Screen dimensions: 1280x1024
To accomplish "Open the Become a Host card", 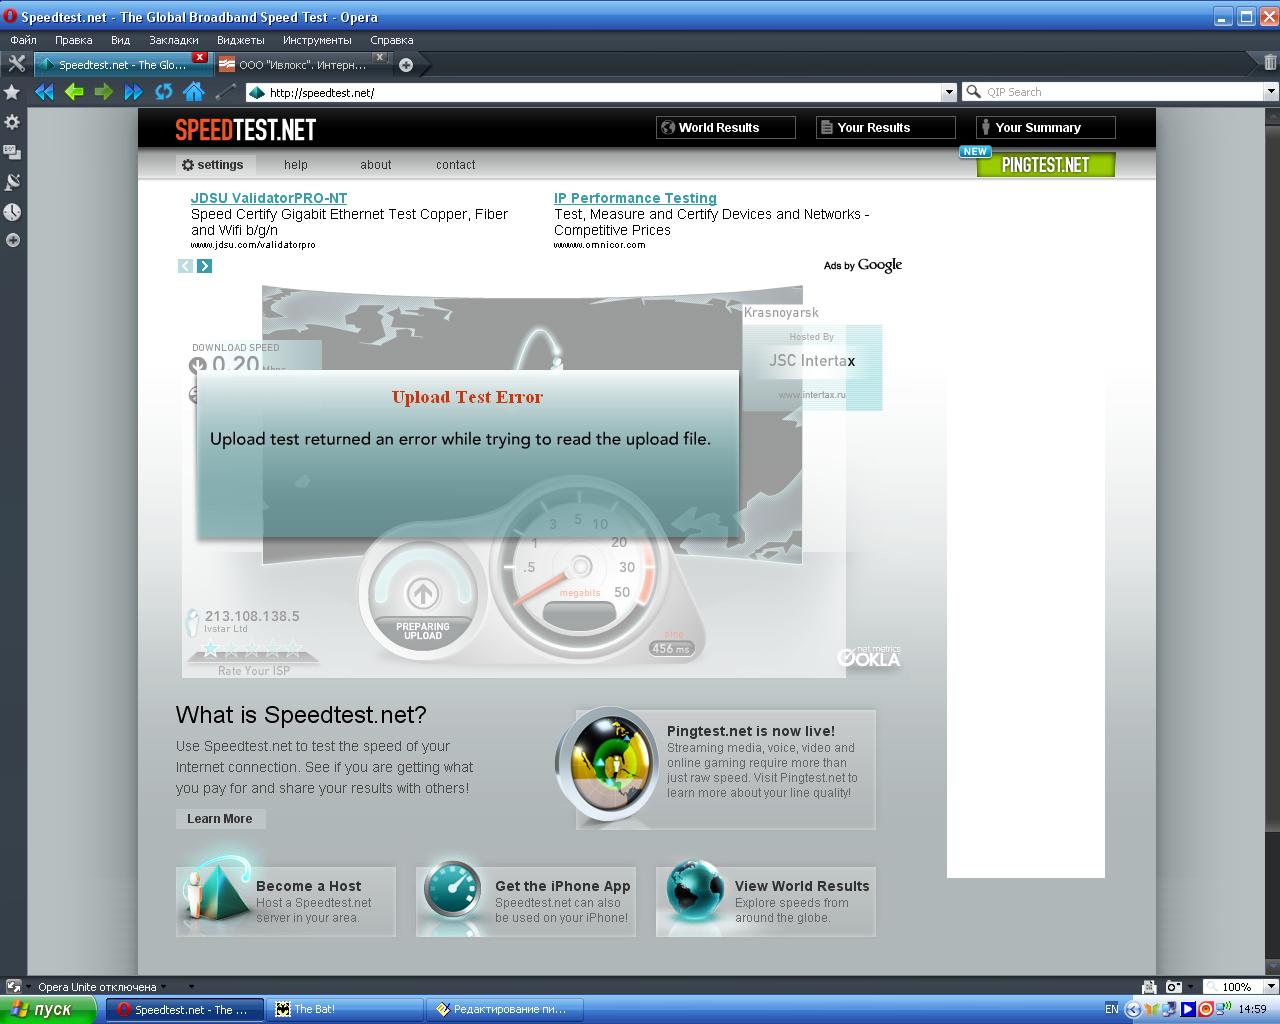I will pyautogui.click(x=286, y=901).
